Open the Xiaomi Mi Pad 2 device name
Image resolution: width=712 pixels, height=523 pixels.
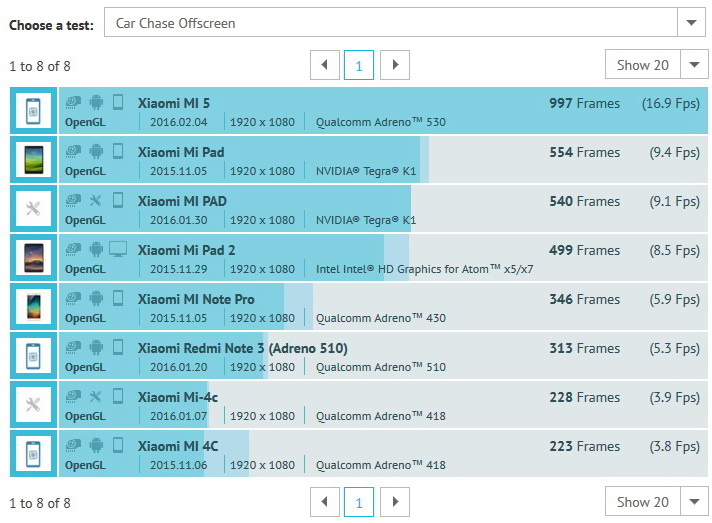coord(187,250)
